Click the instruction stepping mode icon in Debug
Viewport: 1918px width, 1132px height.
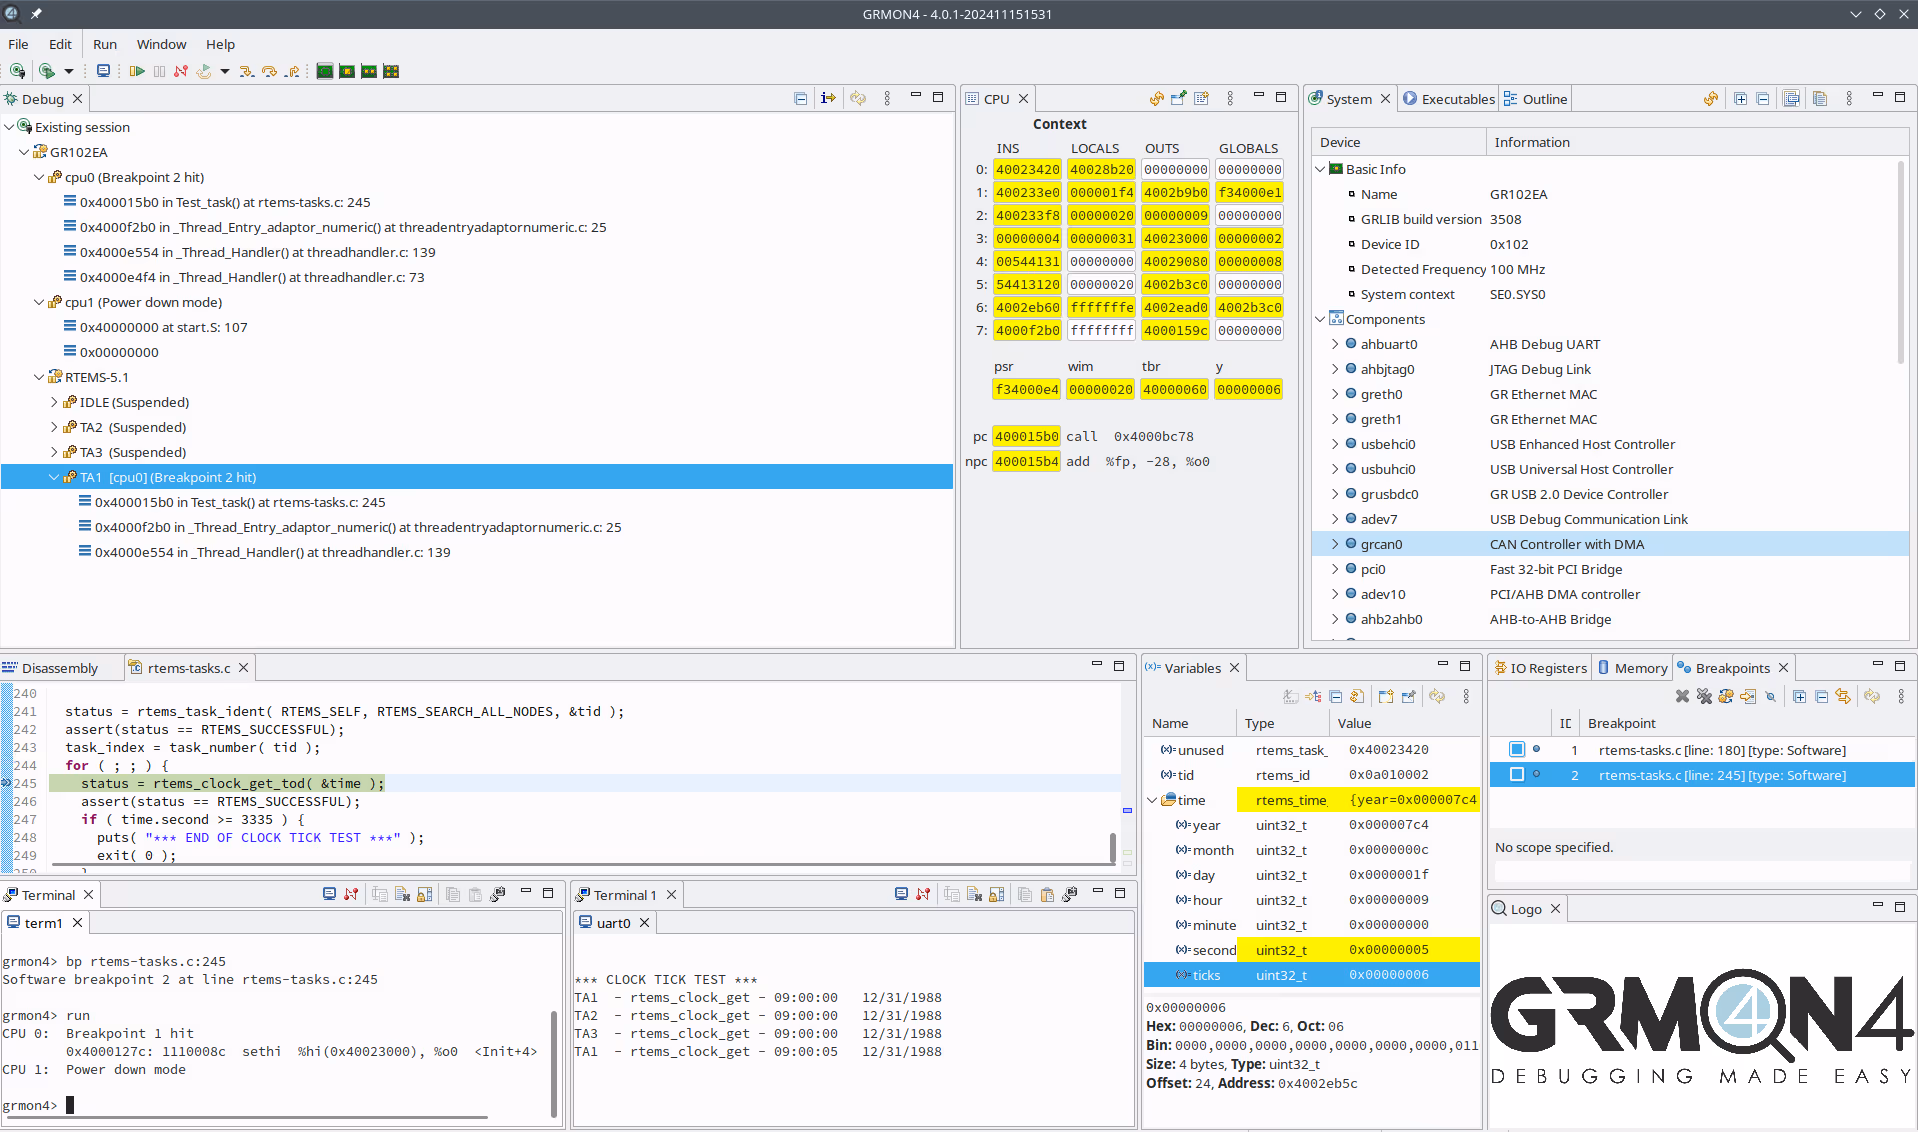point(828,98)
